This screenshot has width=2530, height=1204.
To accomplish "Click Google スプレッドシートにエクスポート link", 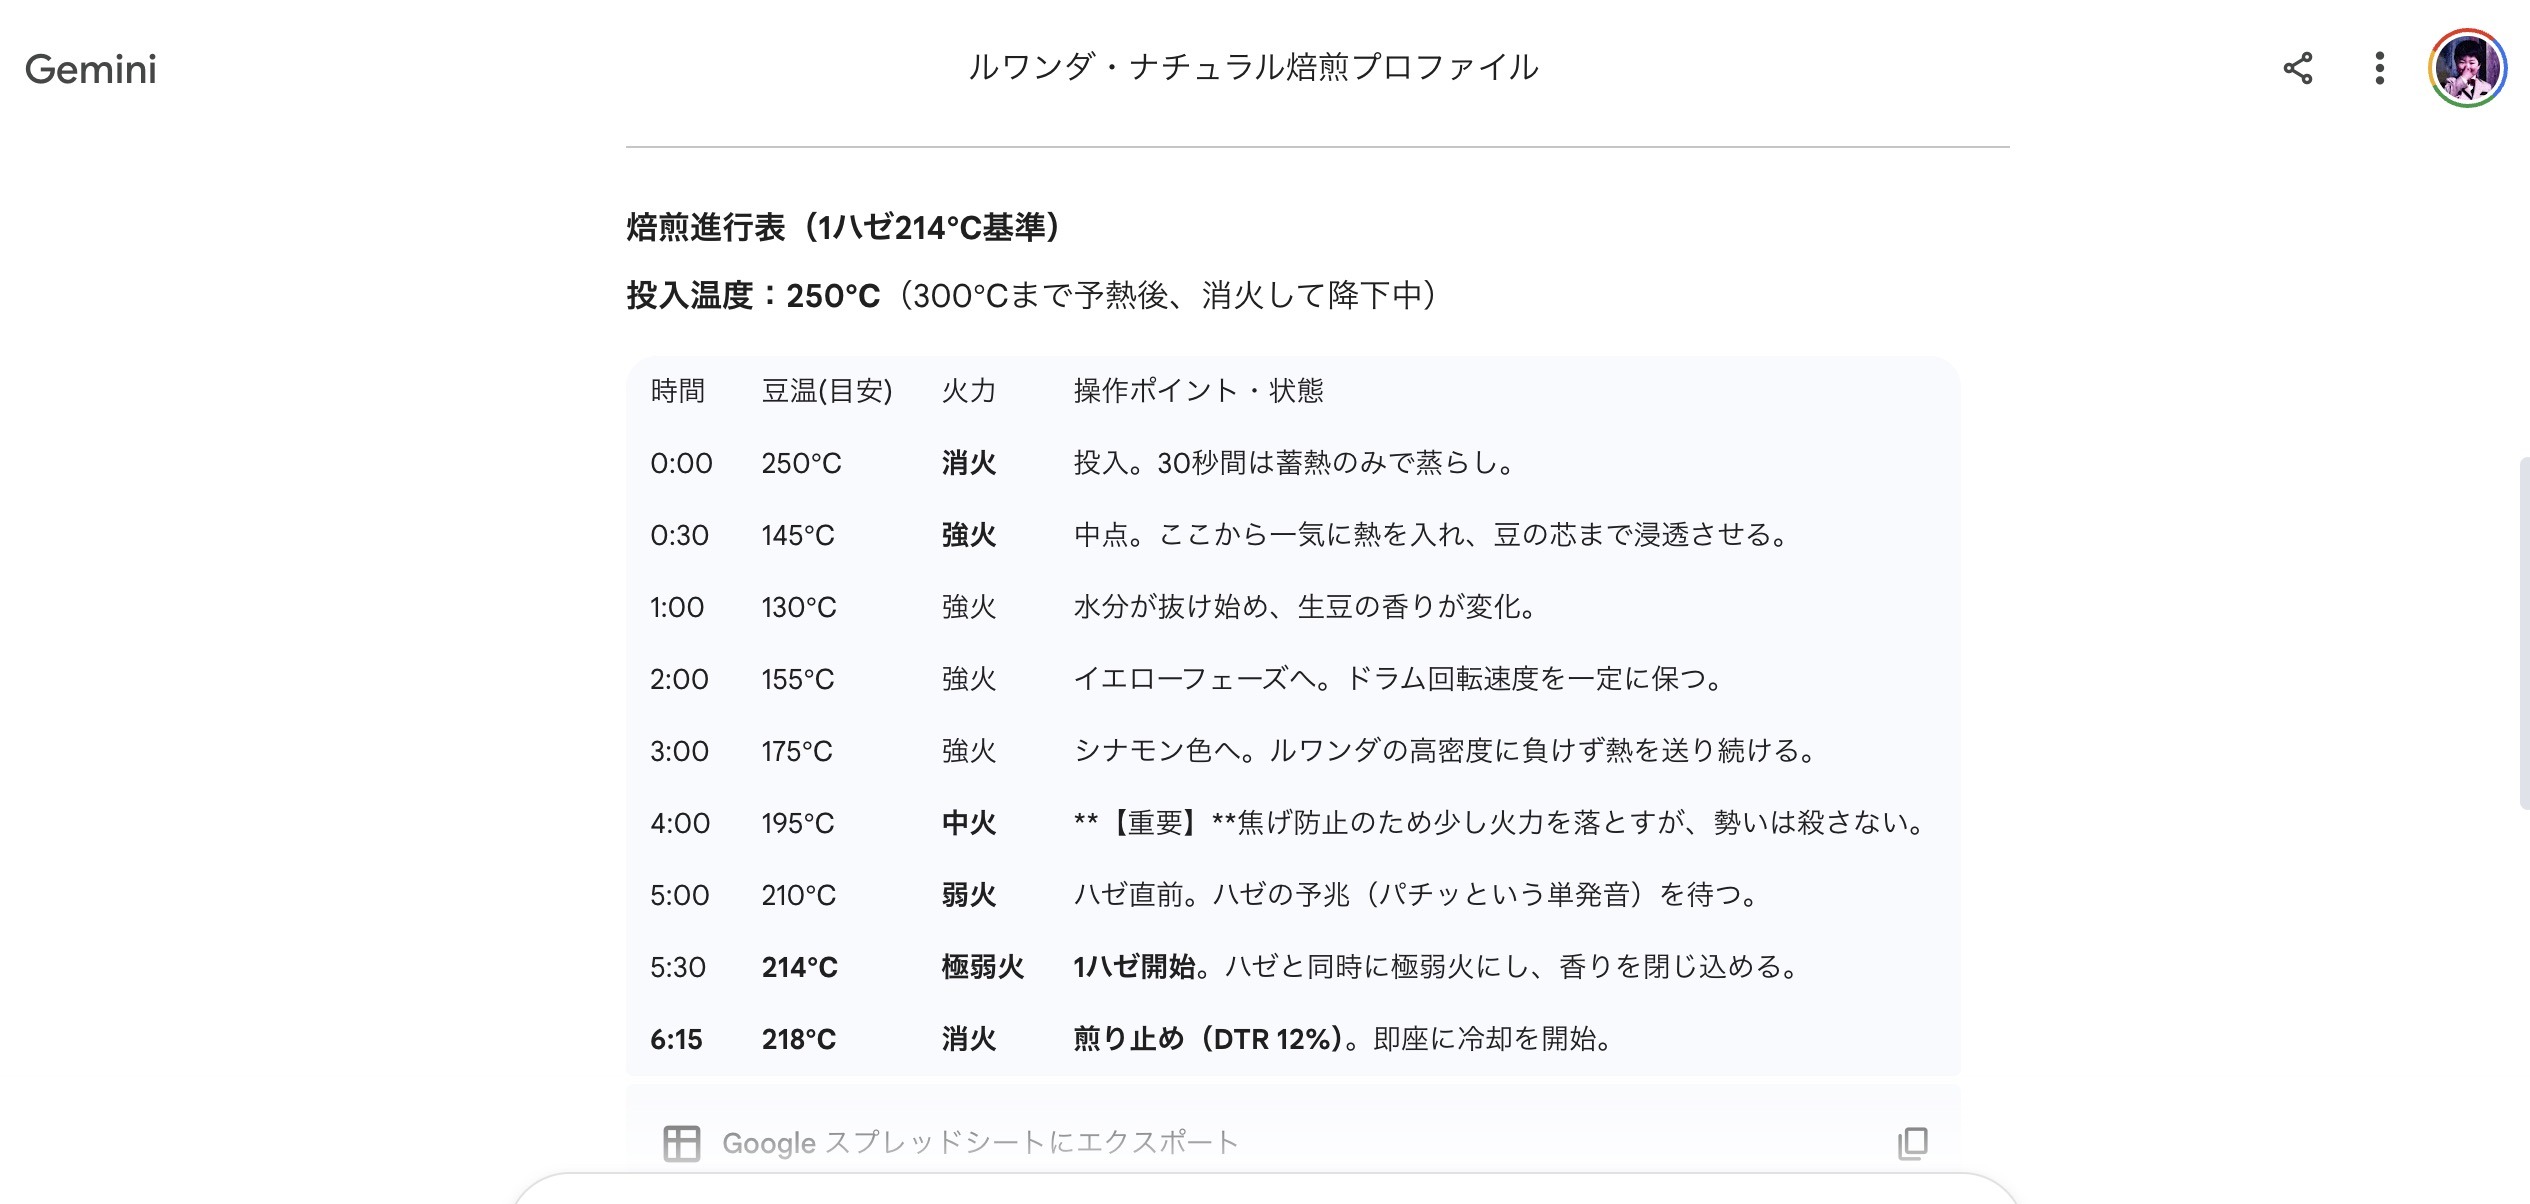I will click(x=980, y=1143).
